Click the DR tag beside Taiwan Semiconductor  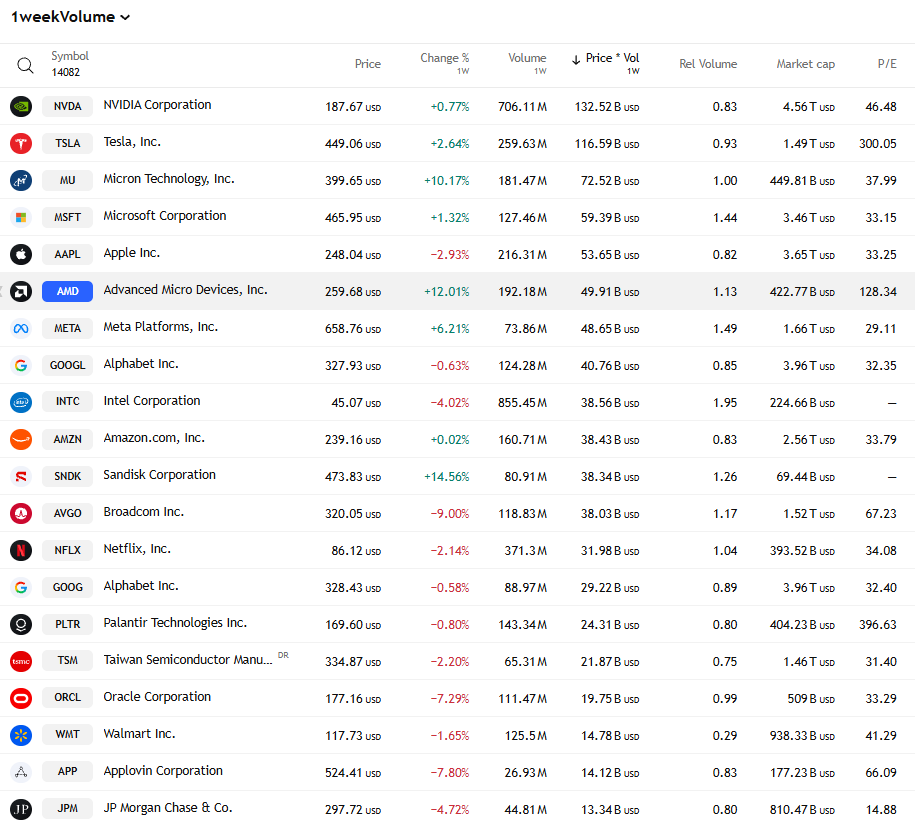[283, 655]
